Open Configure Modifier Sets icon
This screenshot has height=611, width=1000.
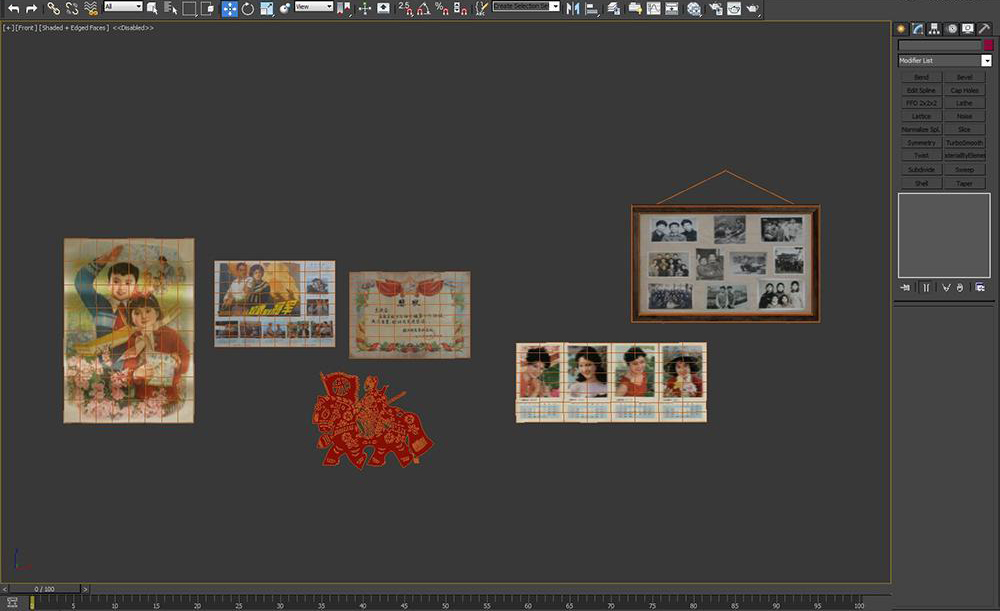coord(980,288)
